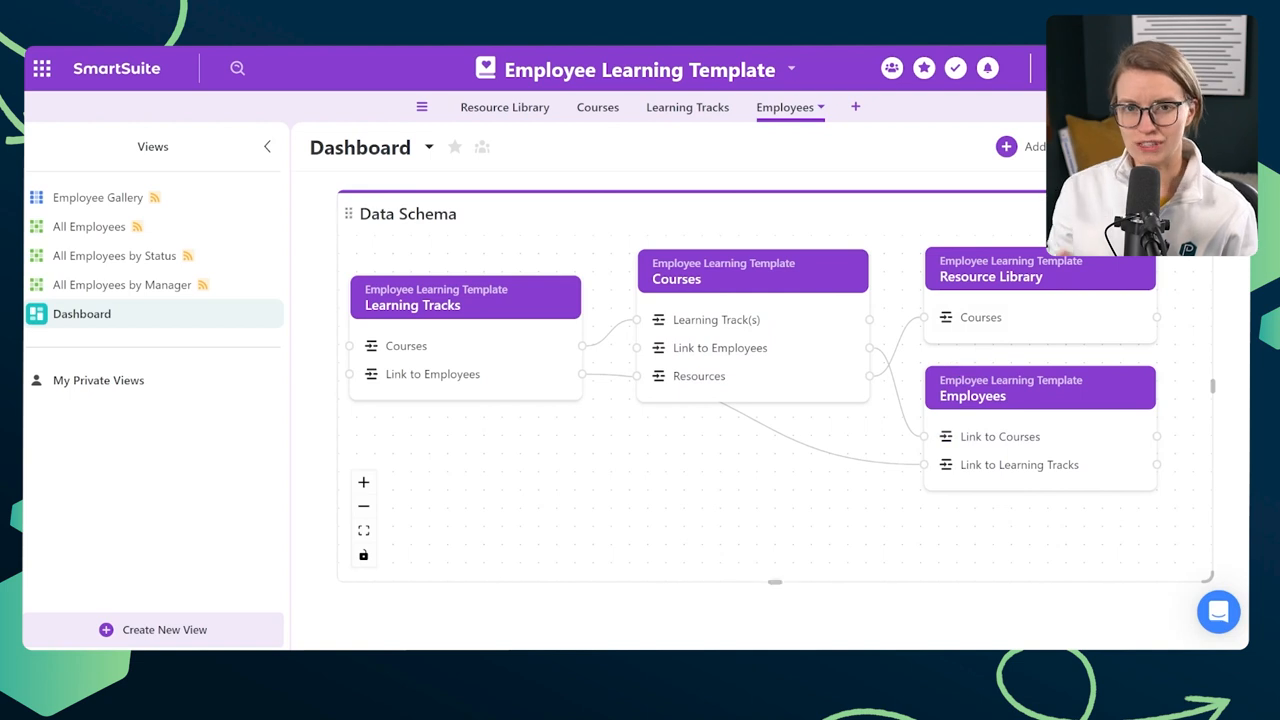Fit the schema diagram to view

point(364,531)
